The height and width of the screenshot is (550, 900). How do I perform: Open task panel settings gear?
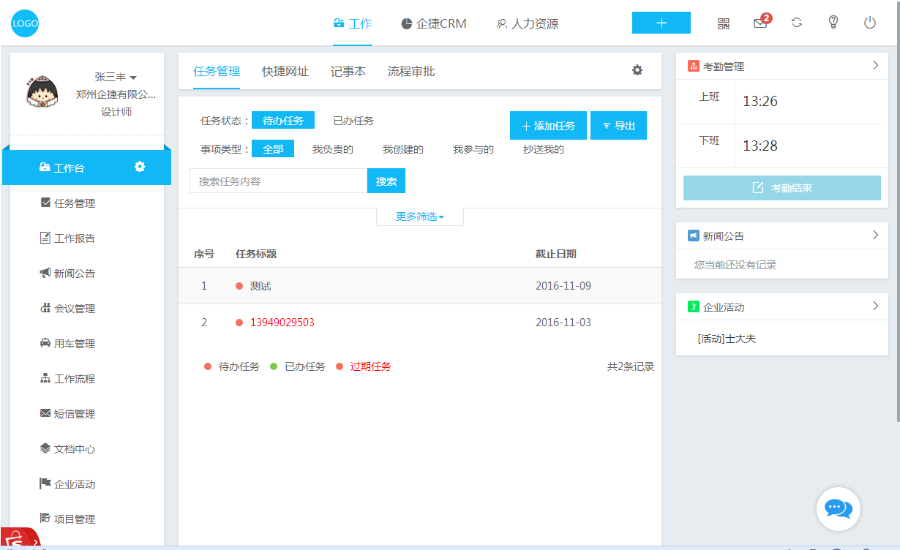(637, 70)
